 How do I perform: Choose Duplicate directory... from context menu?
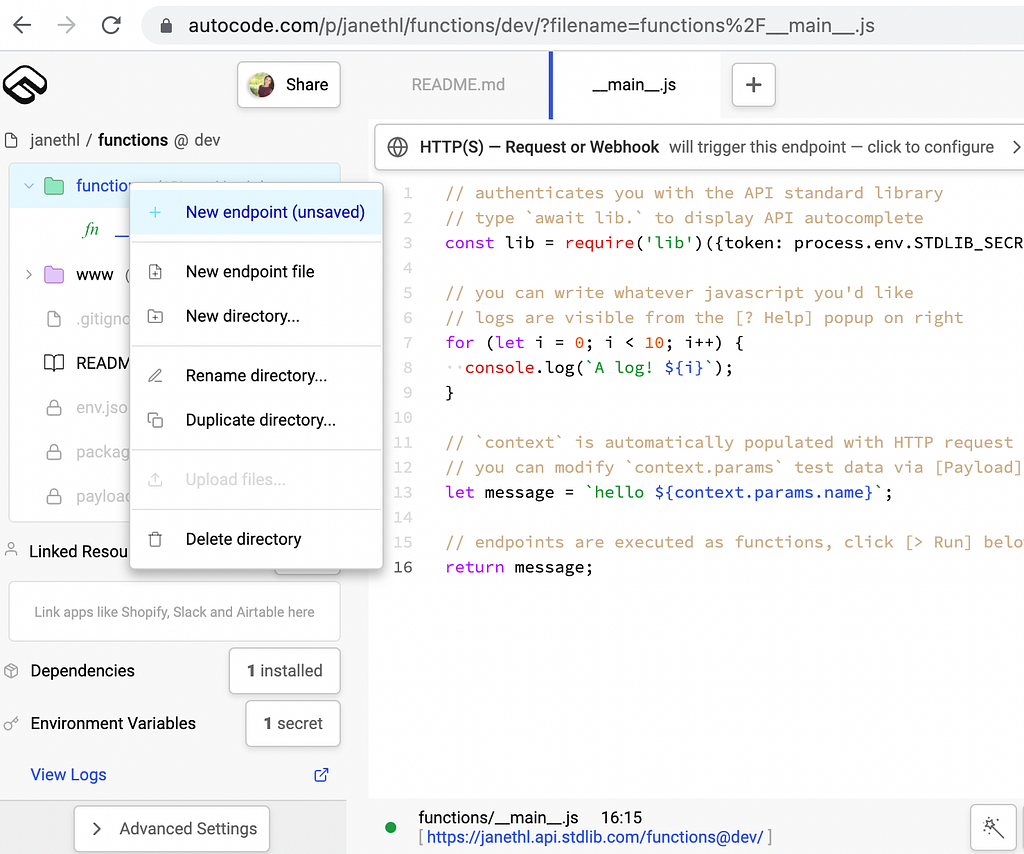click(x=257, y=420)
